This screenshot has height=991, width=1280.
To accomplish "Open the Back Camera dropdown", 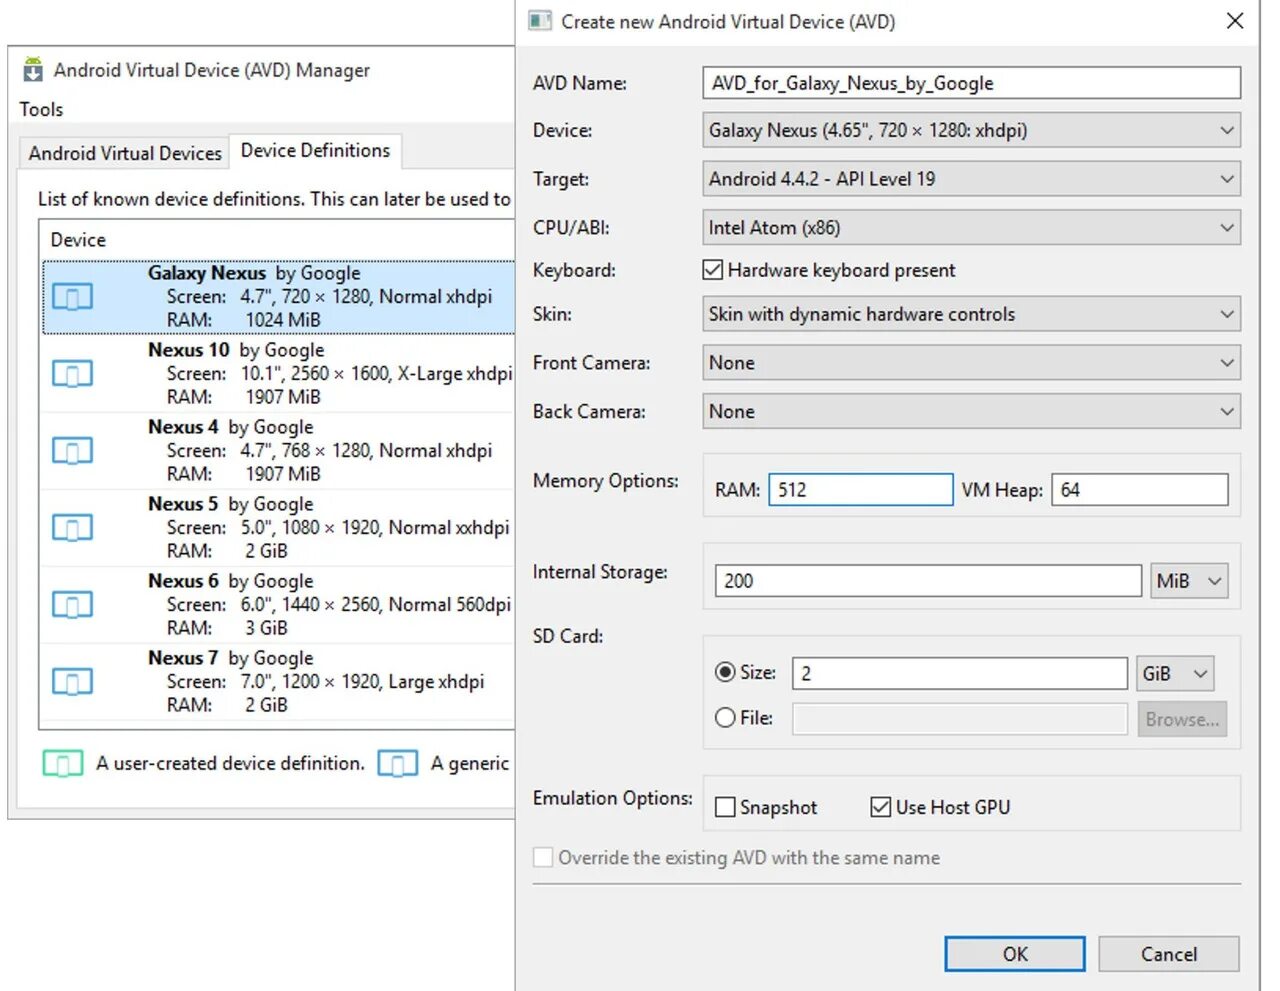I will pos(972,411).
